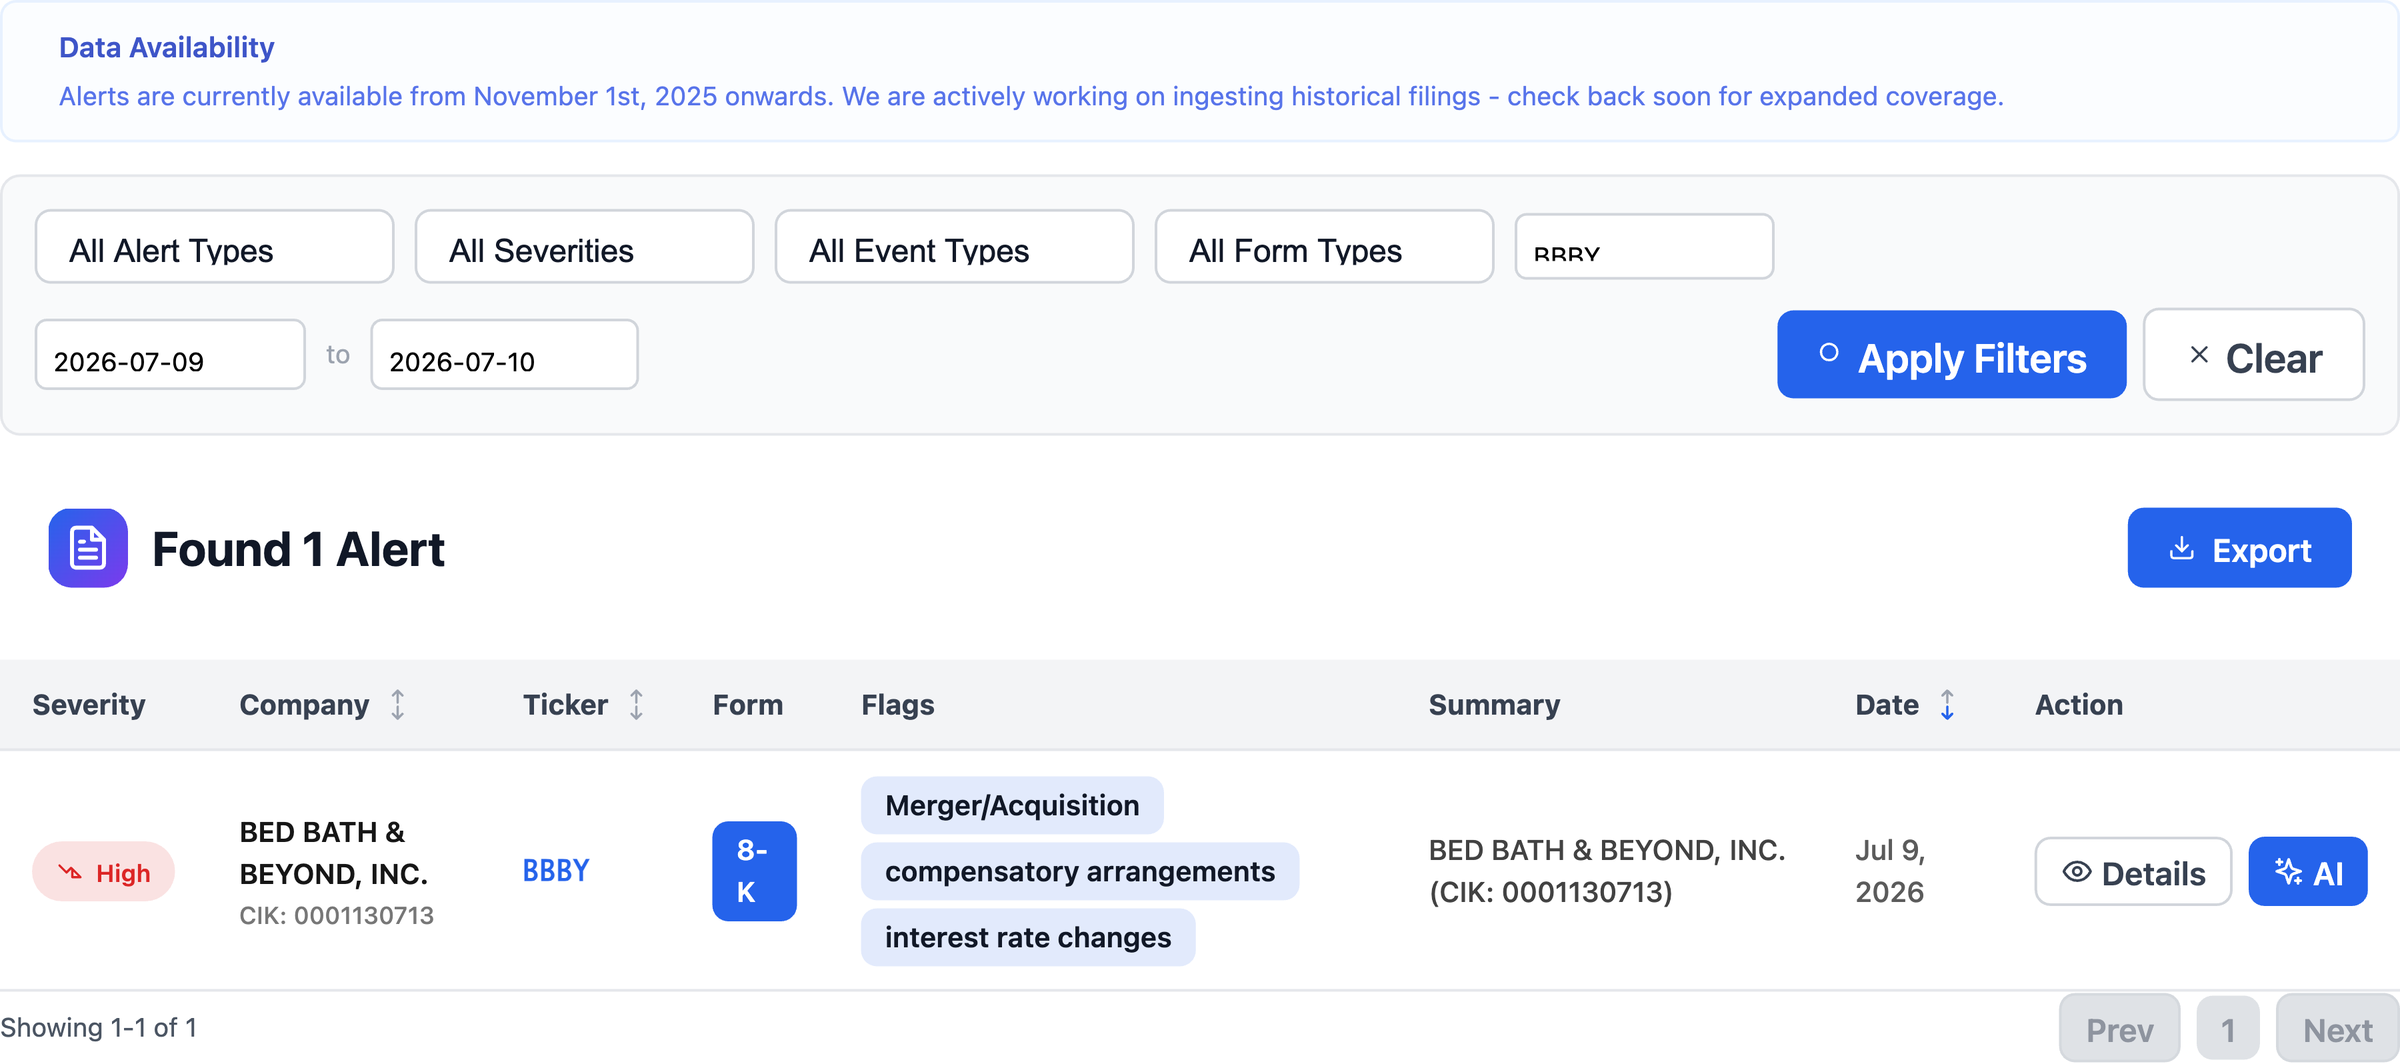
Task: Click the Form column header
Action: click(748, 705)
